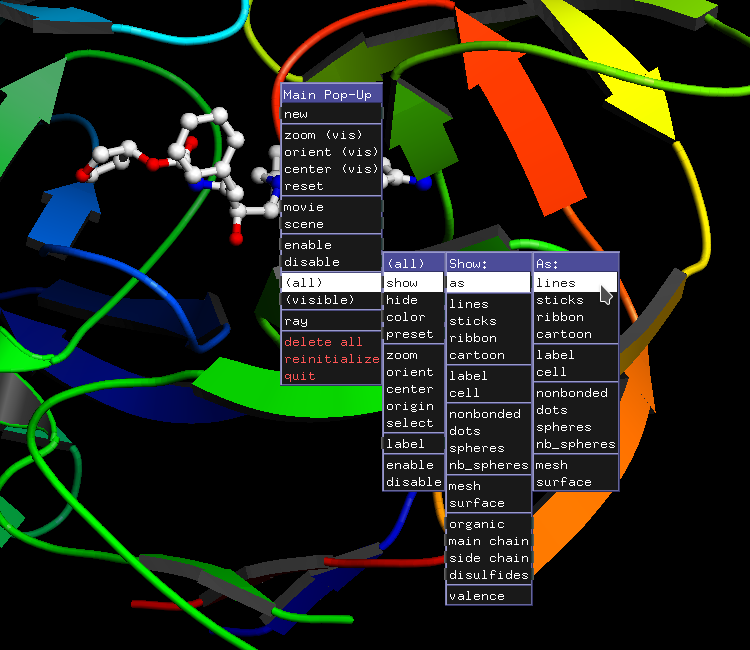Image resolution: width=750 pixels, height=650 pixels.
Task: Choose 'main chain' in Show submenu
Action: [488, 541]
